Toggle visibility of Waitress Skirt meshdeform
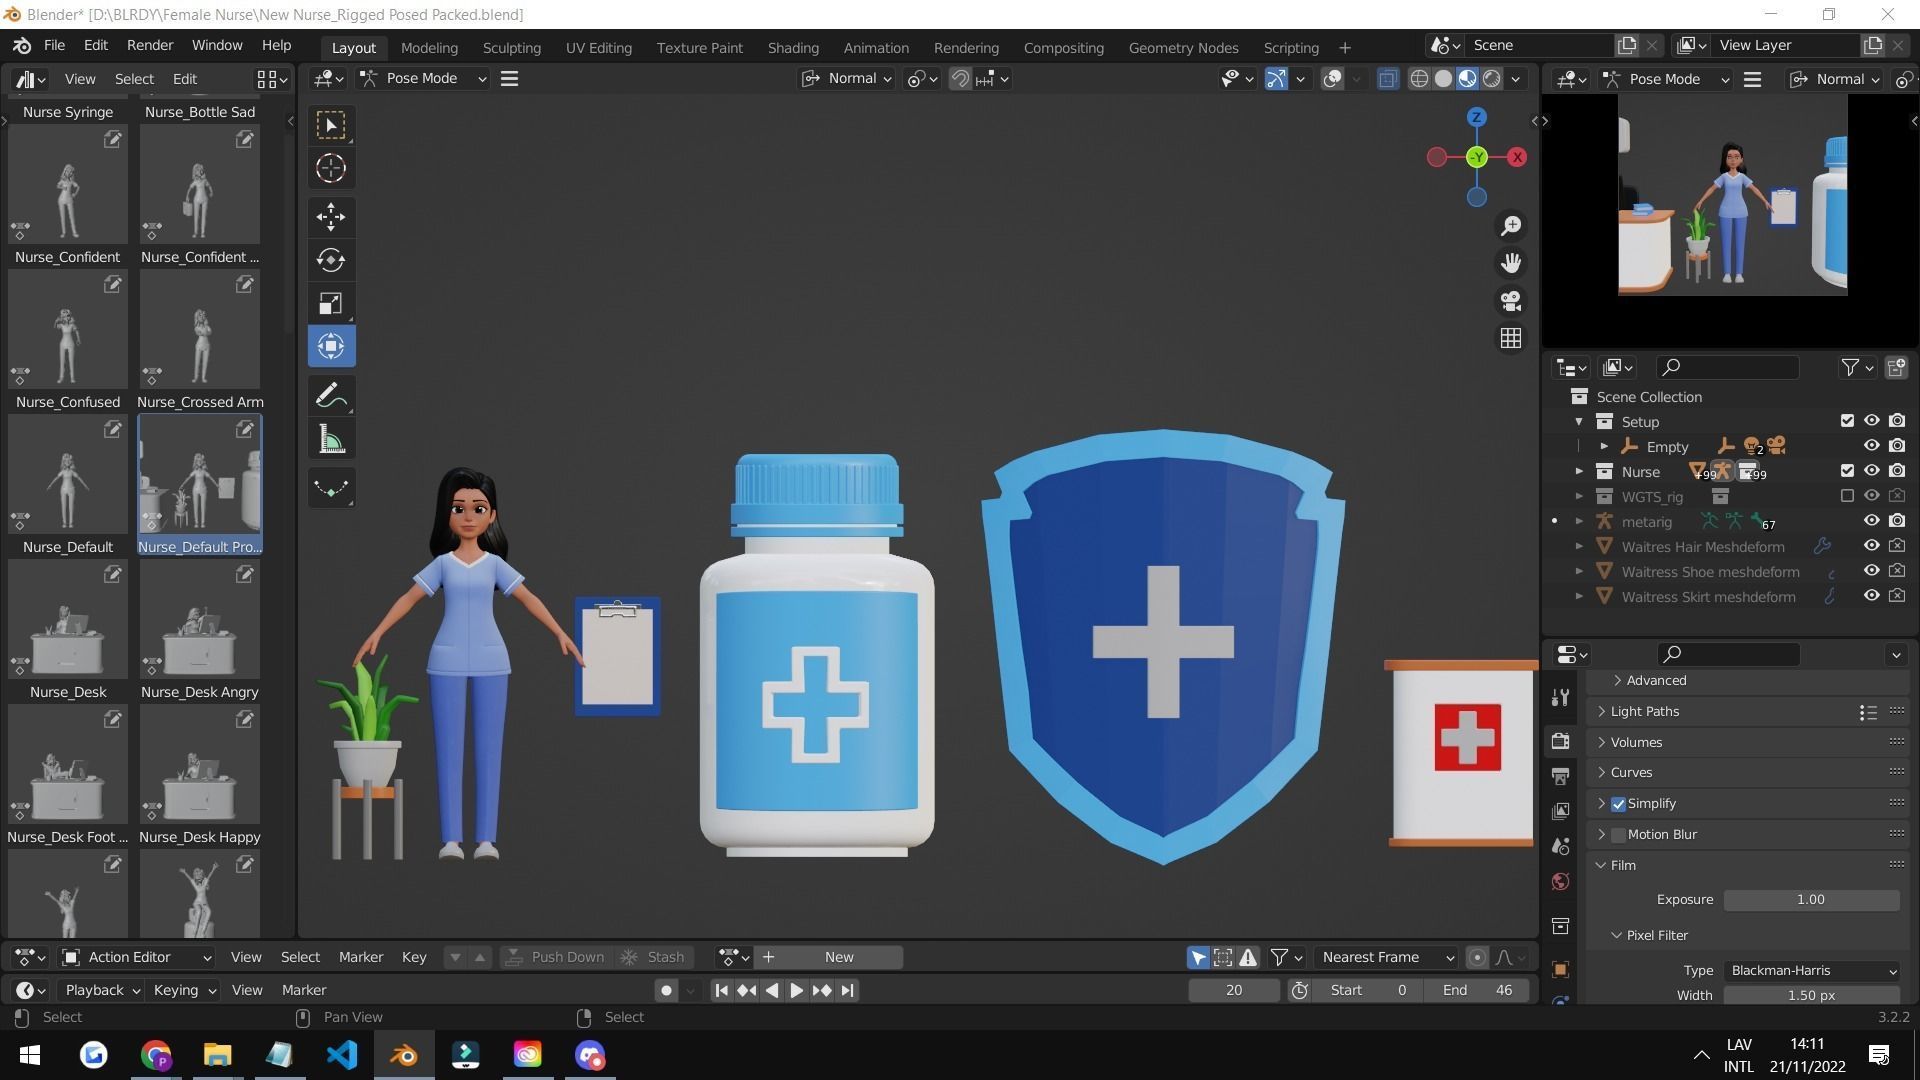 [1872, 596]
